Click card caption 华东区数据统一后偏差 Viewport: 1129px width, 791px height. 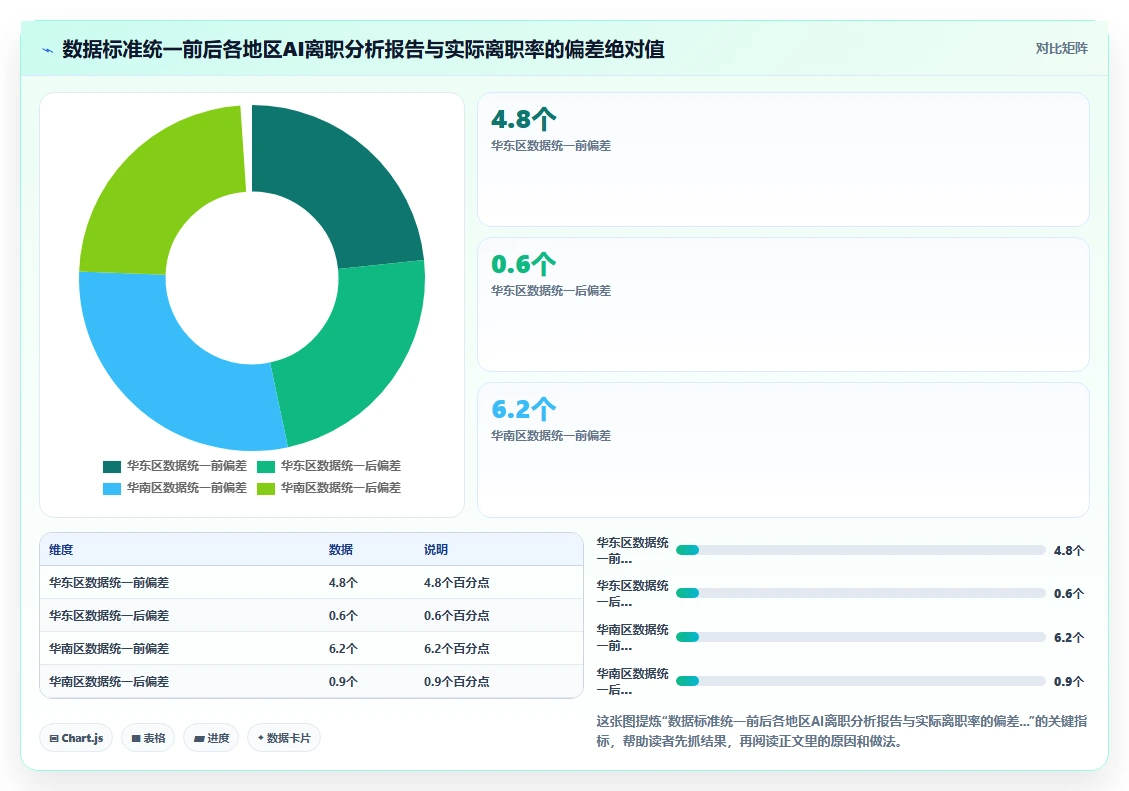click(551, 291)
